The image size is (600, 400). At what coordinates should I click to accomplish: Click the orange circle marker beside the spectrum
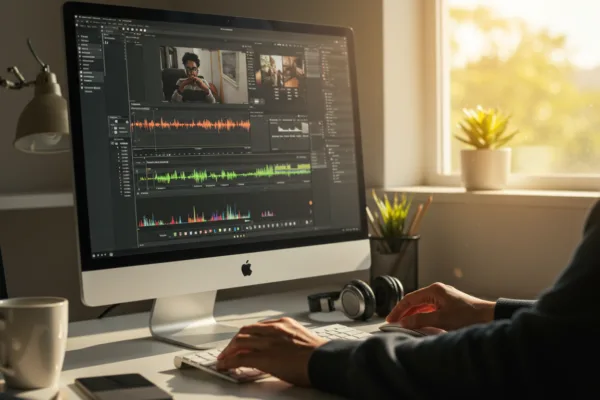310,203
